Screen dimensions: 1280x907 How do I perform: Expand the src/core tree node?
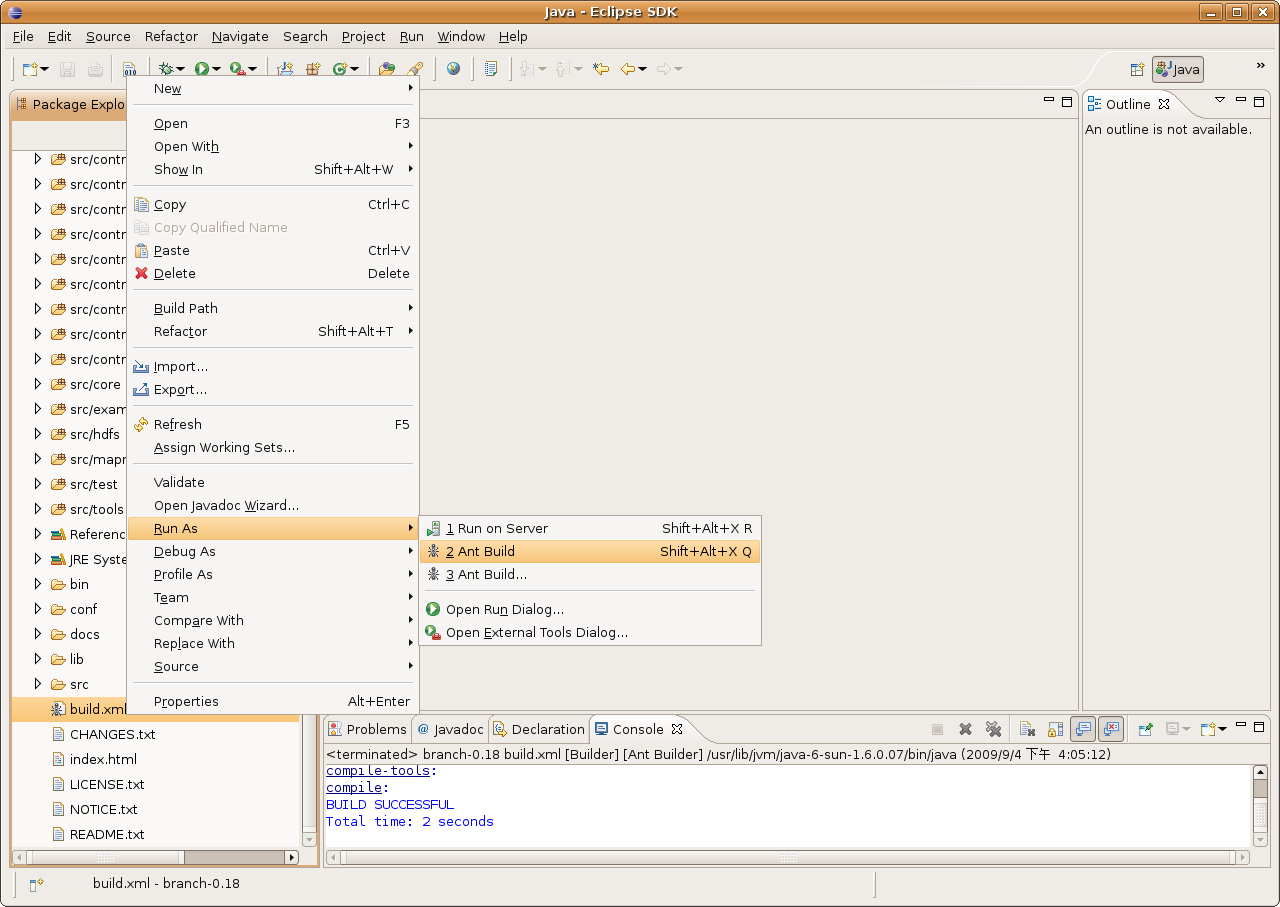pos(38,384)
